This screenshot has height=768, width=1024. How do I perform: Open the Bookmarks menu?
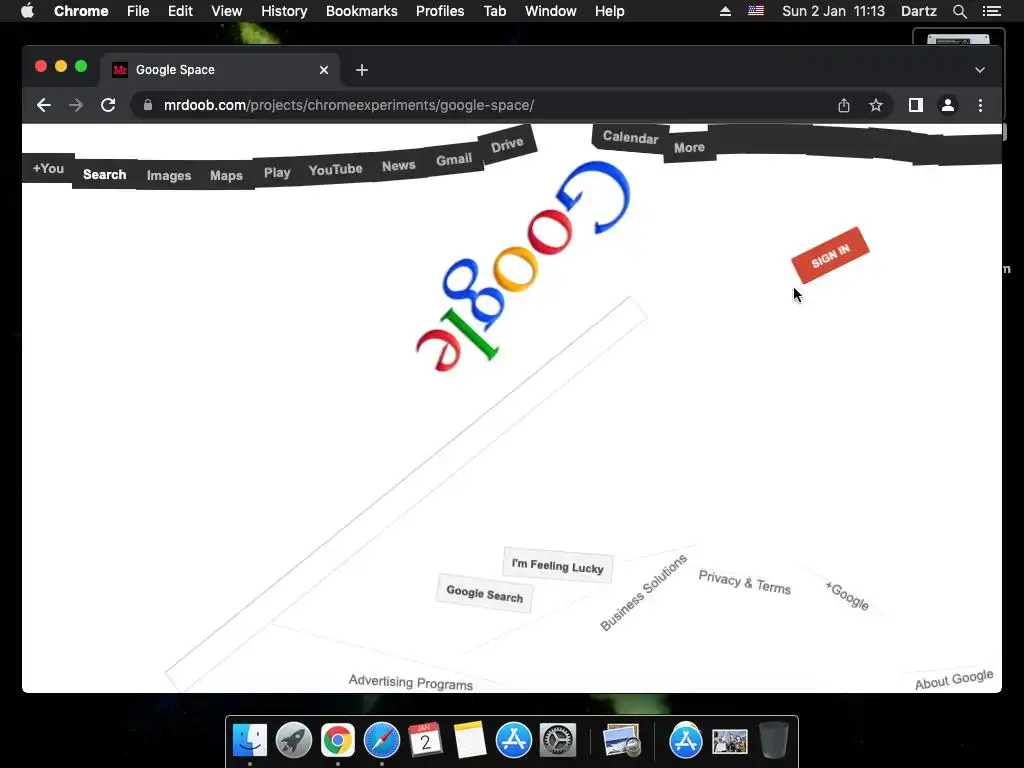pyautogui.click(x=362, y=11)
